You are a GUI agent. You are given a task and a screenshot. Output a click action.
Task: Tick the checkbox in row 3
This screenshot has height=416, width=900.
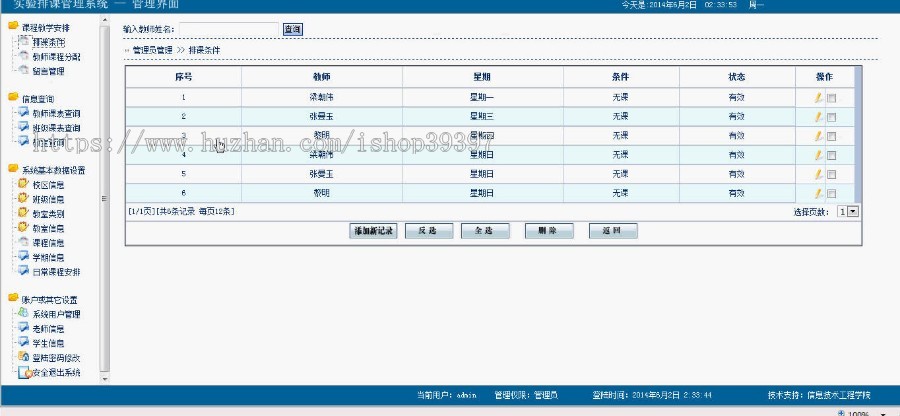coord(831,137)
